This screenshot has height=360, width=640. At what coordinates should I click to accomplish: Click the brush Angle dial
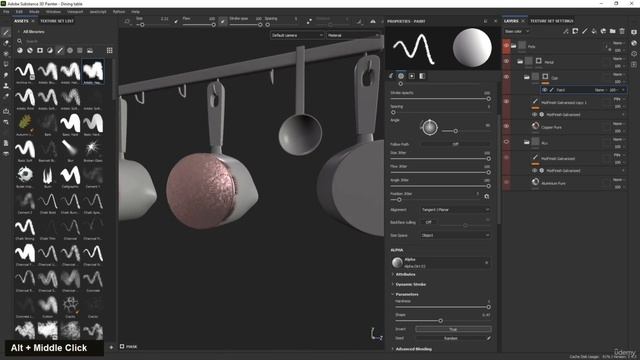pos(429,128)
